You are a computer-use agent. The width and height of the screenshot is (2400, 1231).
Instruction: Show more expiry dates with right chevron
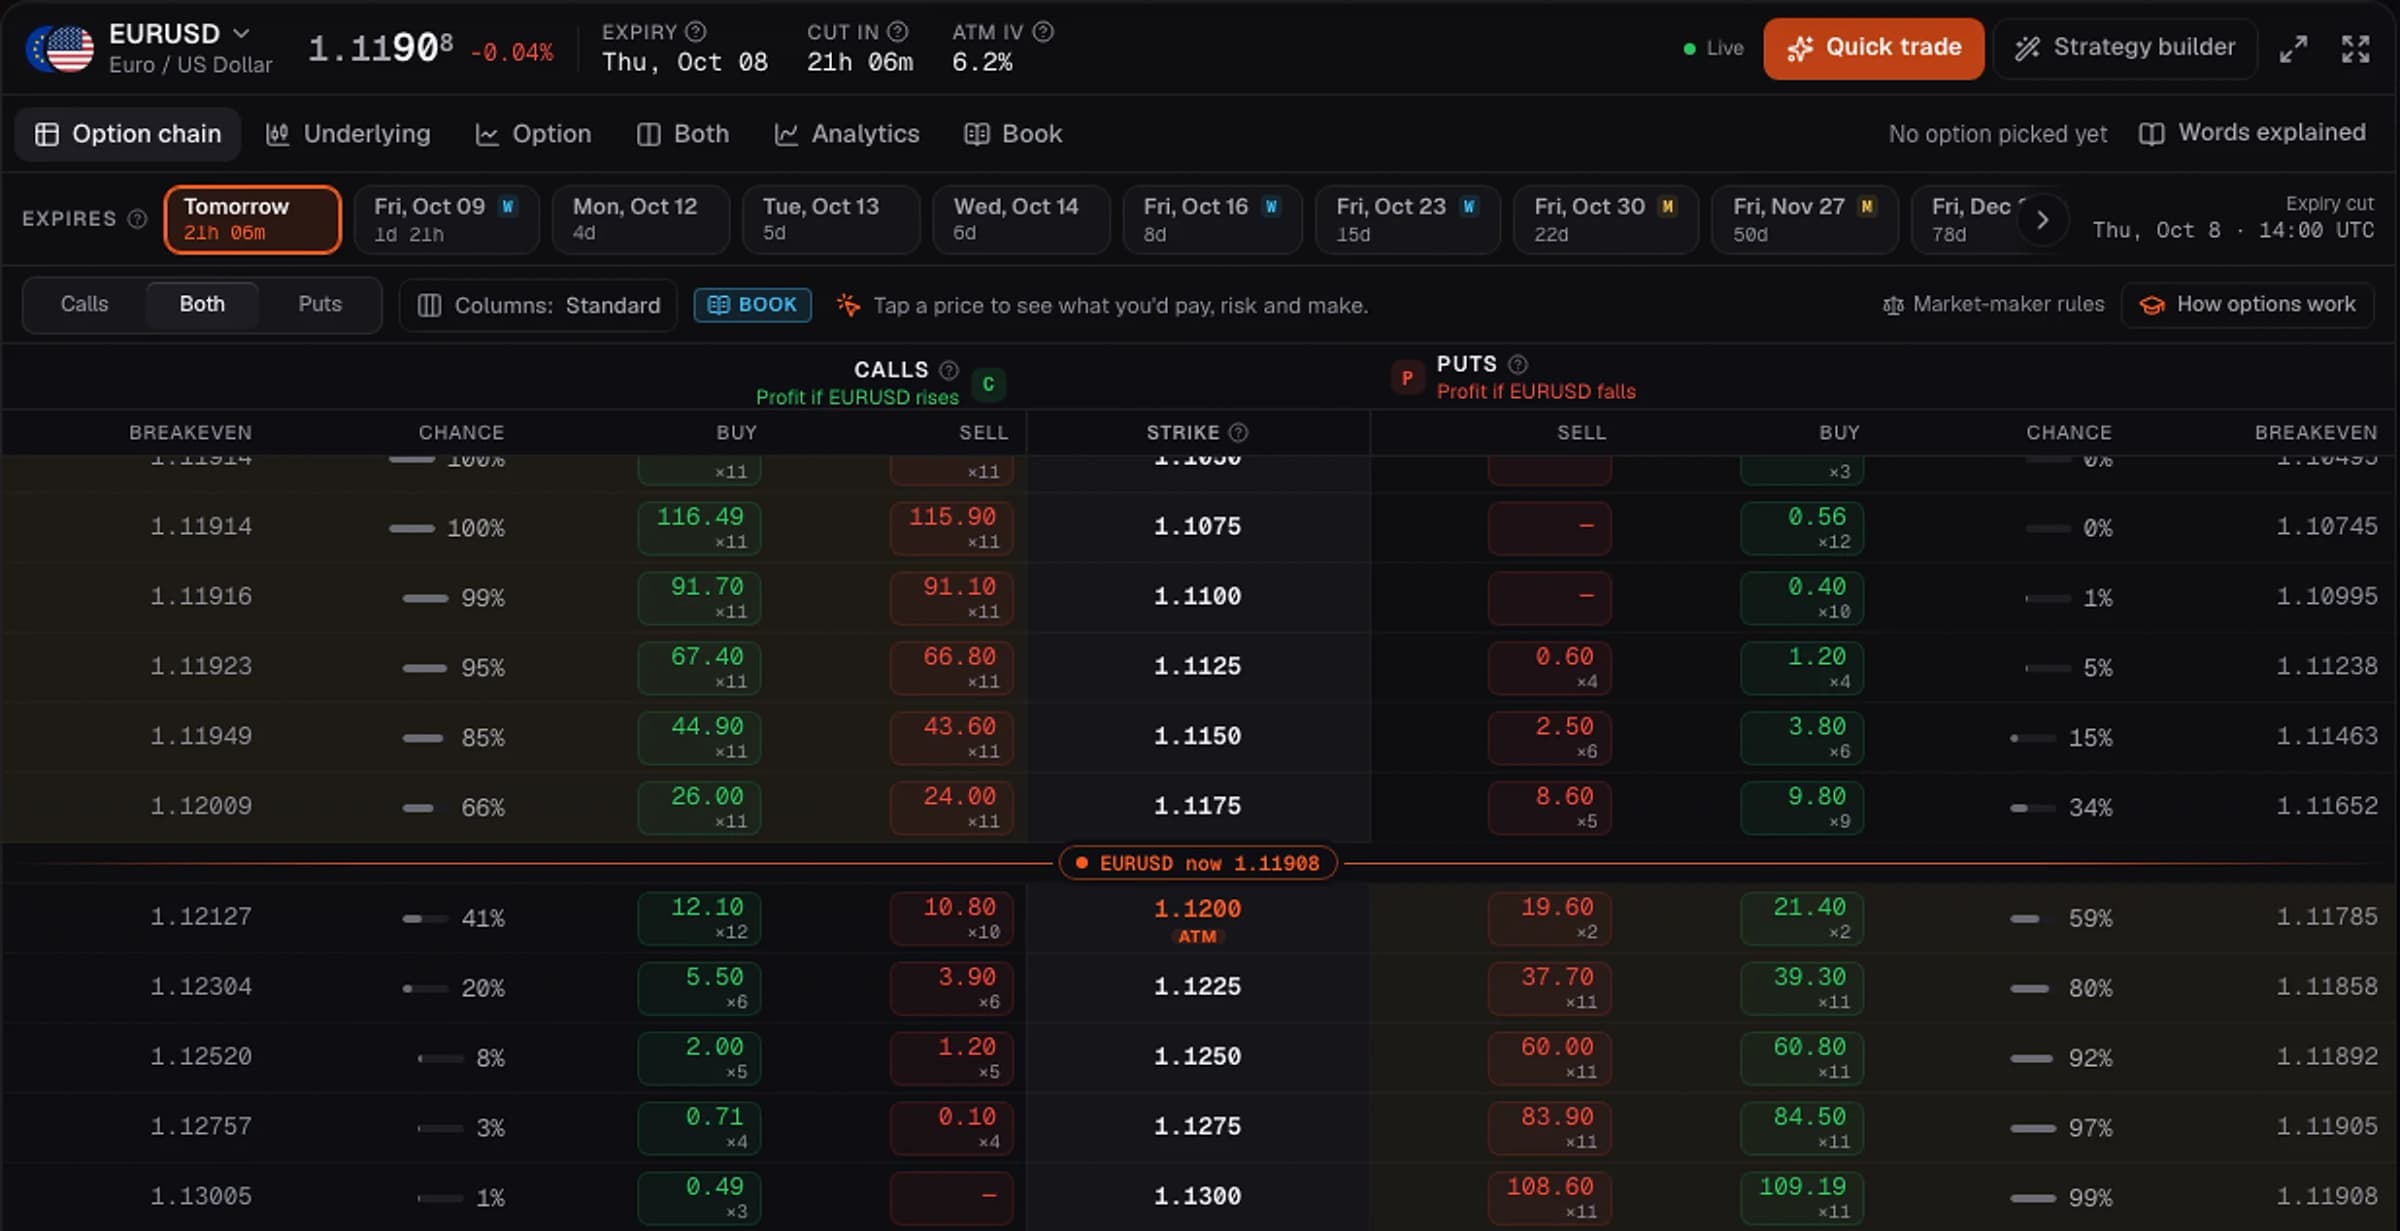[2042, 219]
